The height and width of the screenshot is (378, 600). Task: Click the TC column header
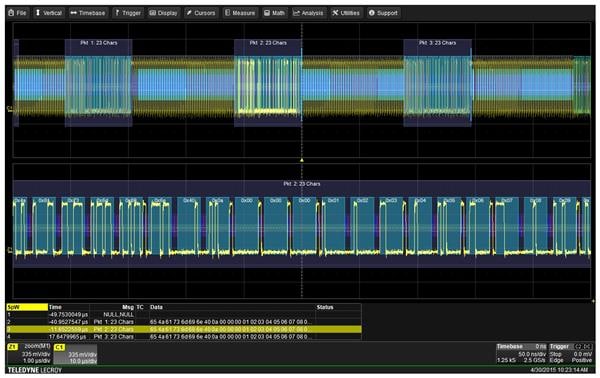pyautogui.click(x=140, y=307)
